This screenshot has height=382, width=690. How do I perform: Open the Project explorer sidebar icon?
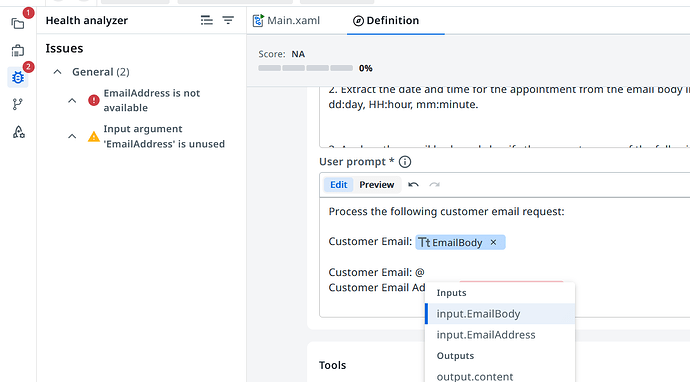18,23
